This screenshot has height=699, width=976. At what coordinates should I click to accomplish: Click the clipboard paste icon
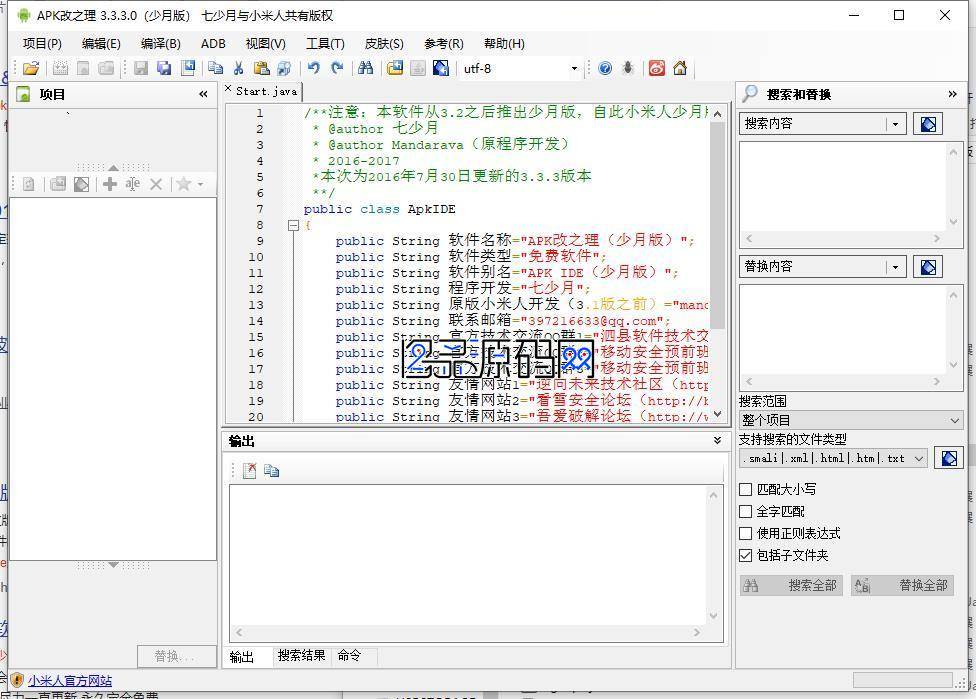[261, 68]
